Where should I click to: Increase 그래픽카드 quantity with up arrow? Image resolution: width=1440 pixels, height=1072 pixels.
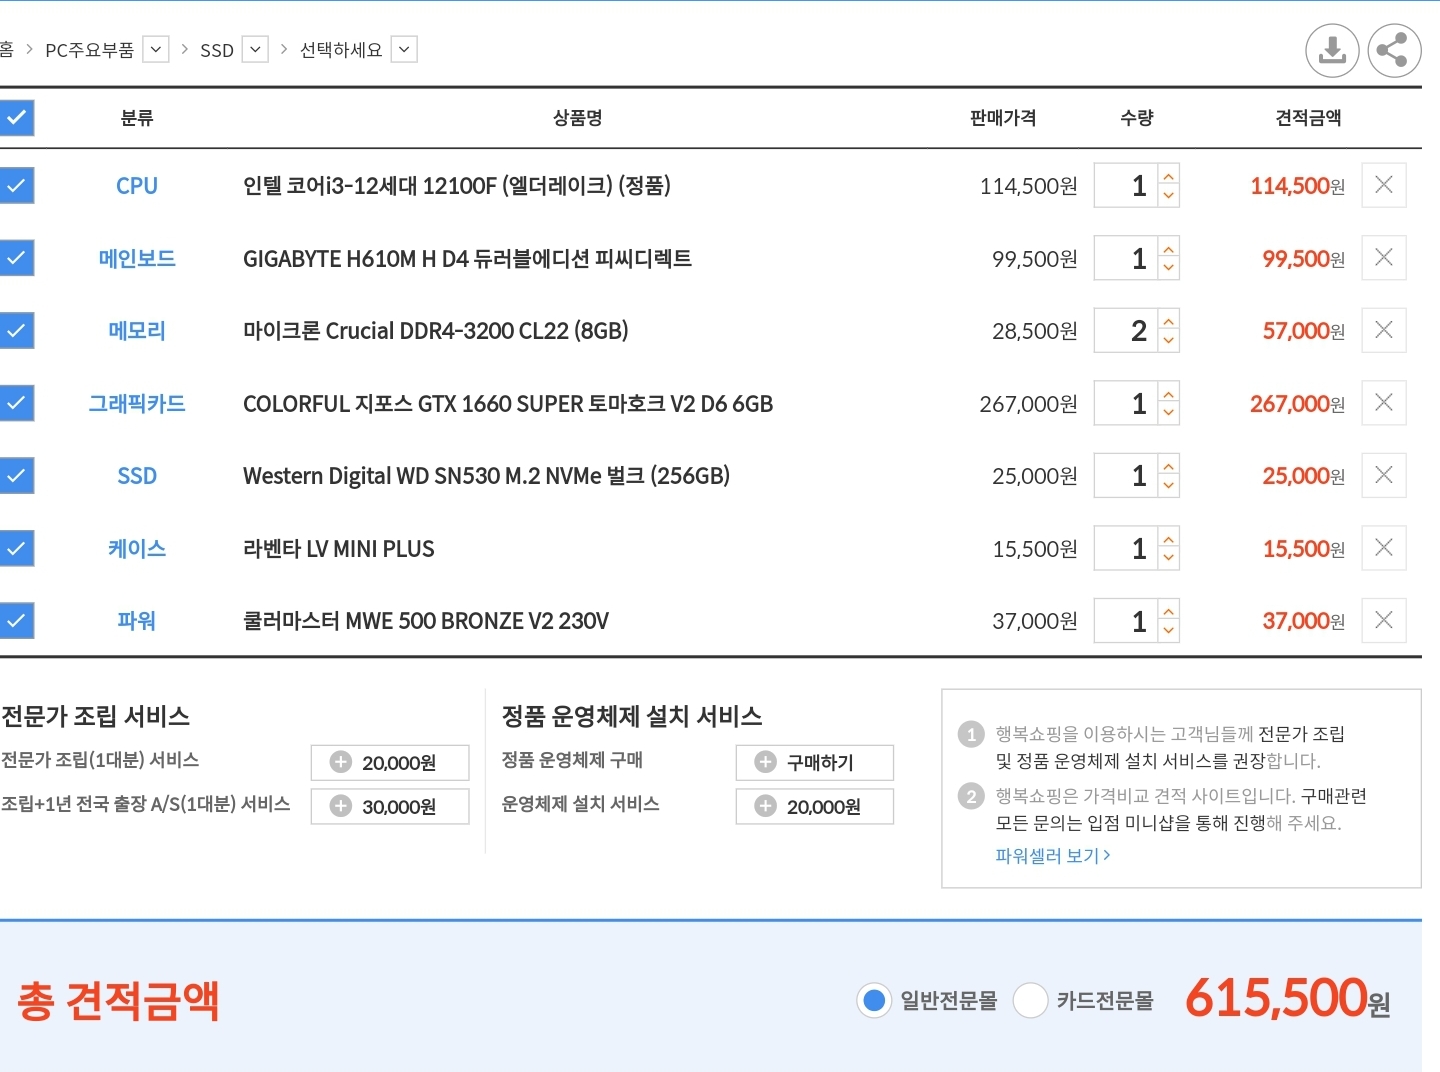[1169, 392]
